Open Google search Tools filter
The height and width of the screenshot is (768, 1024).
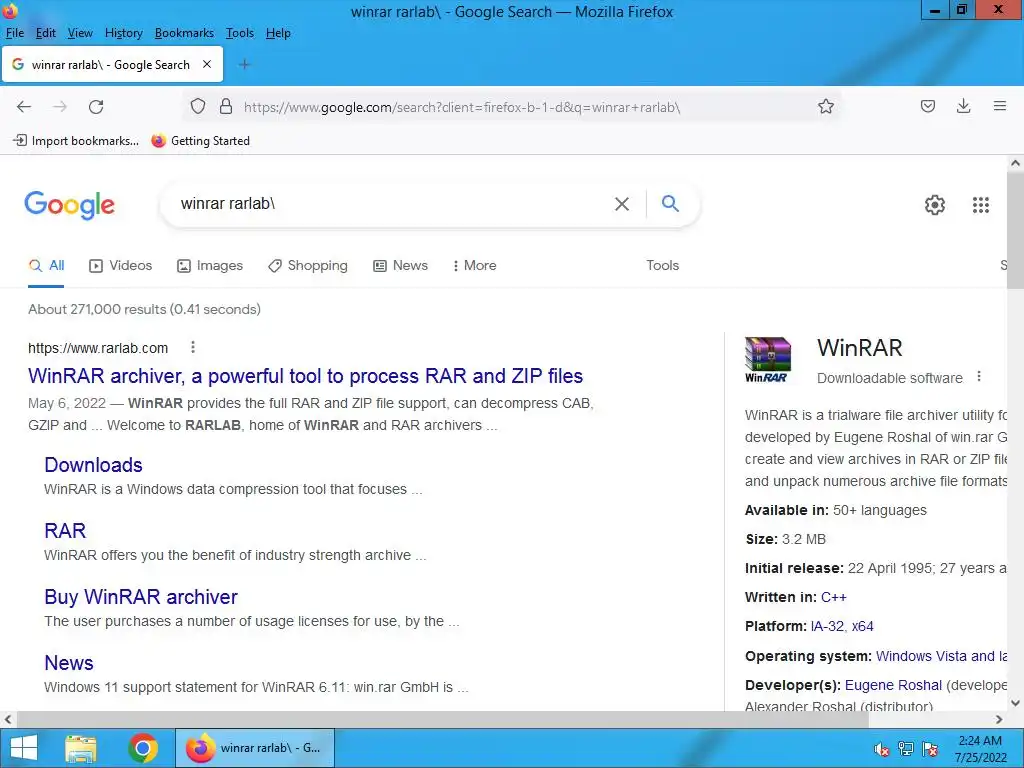(x=662, y=266)
